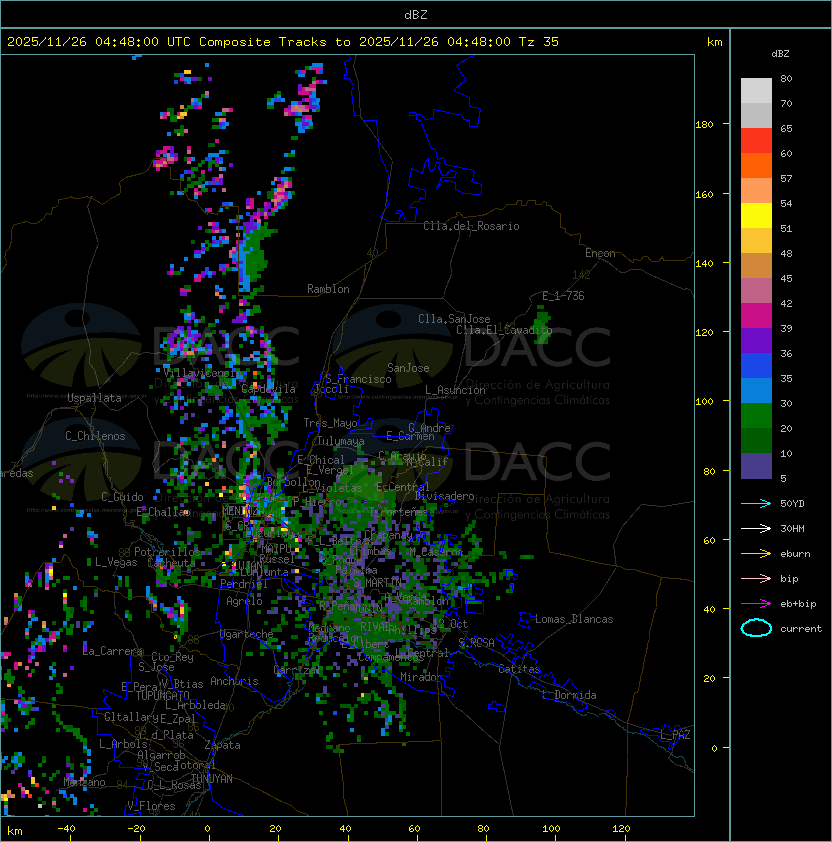Click the 'E_1-736' map label

coord(563,296)
